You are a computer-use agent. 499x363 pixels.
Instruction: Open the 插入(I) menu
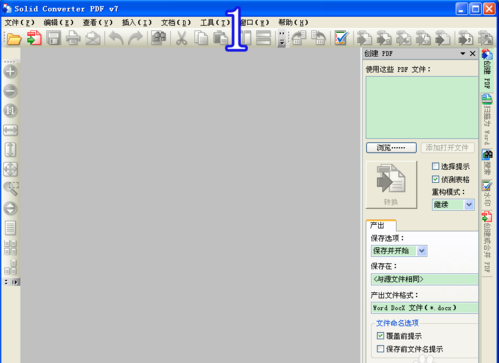click(x=137, y=23)
